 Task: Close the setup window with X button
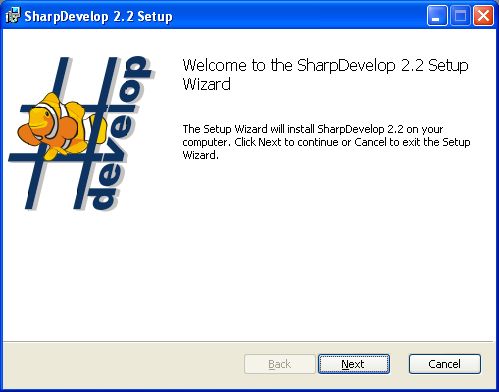(483, 16)
